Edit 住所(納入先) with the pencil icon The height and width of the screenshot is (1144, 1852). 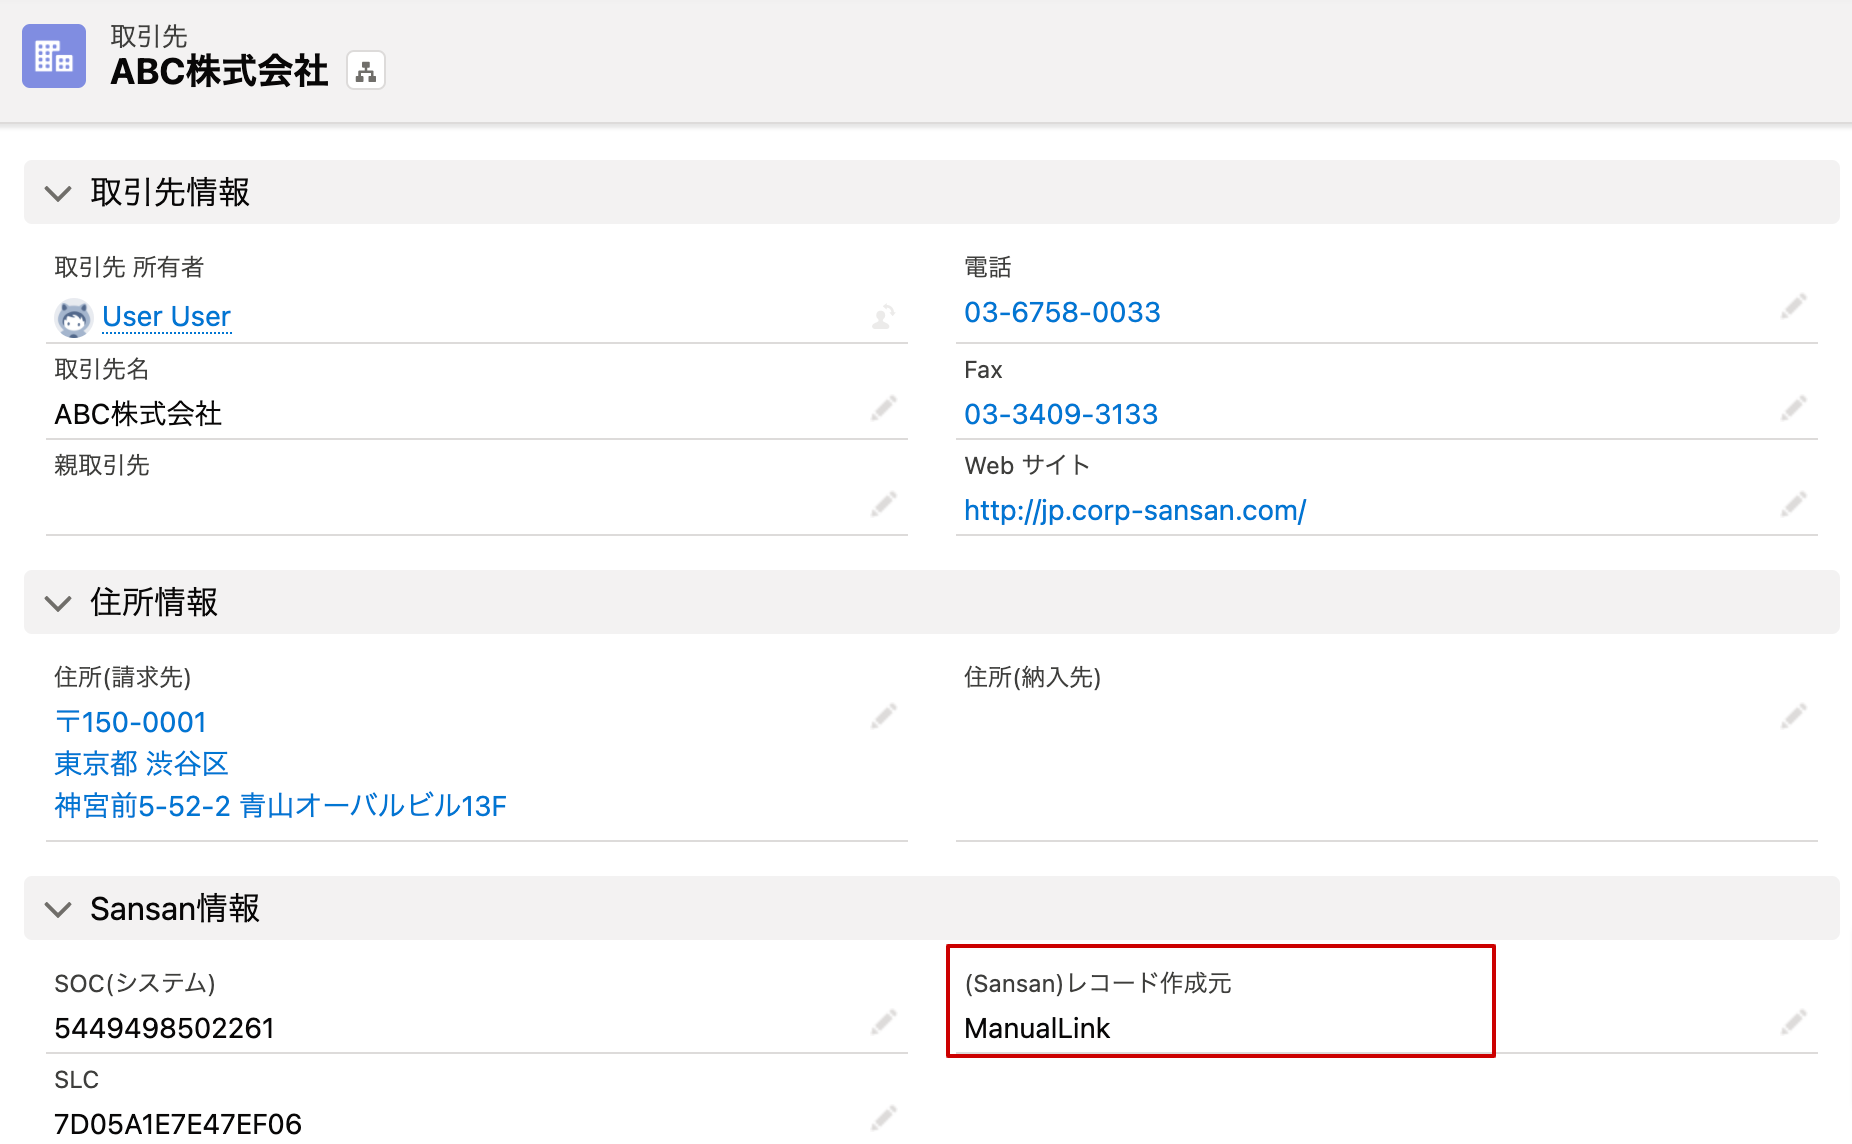[x=1794, y=716]
